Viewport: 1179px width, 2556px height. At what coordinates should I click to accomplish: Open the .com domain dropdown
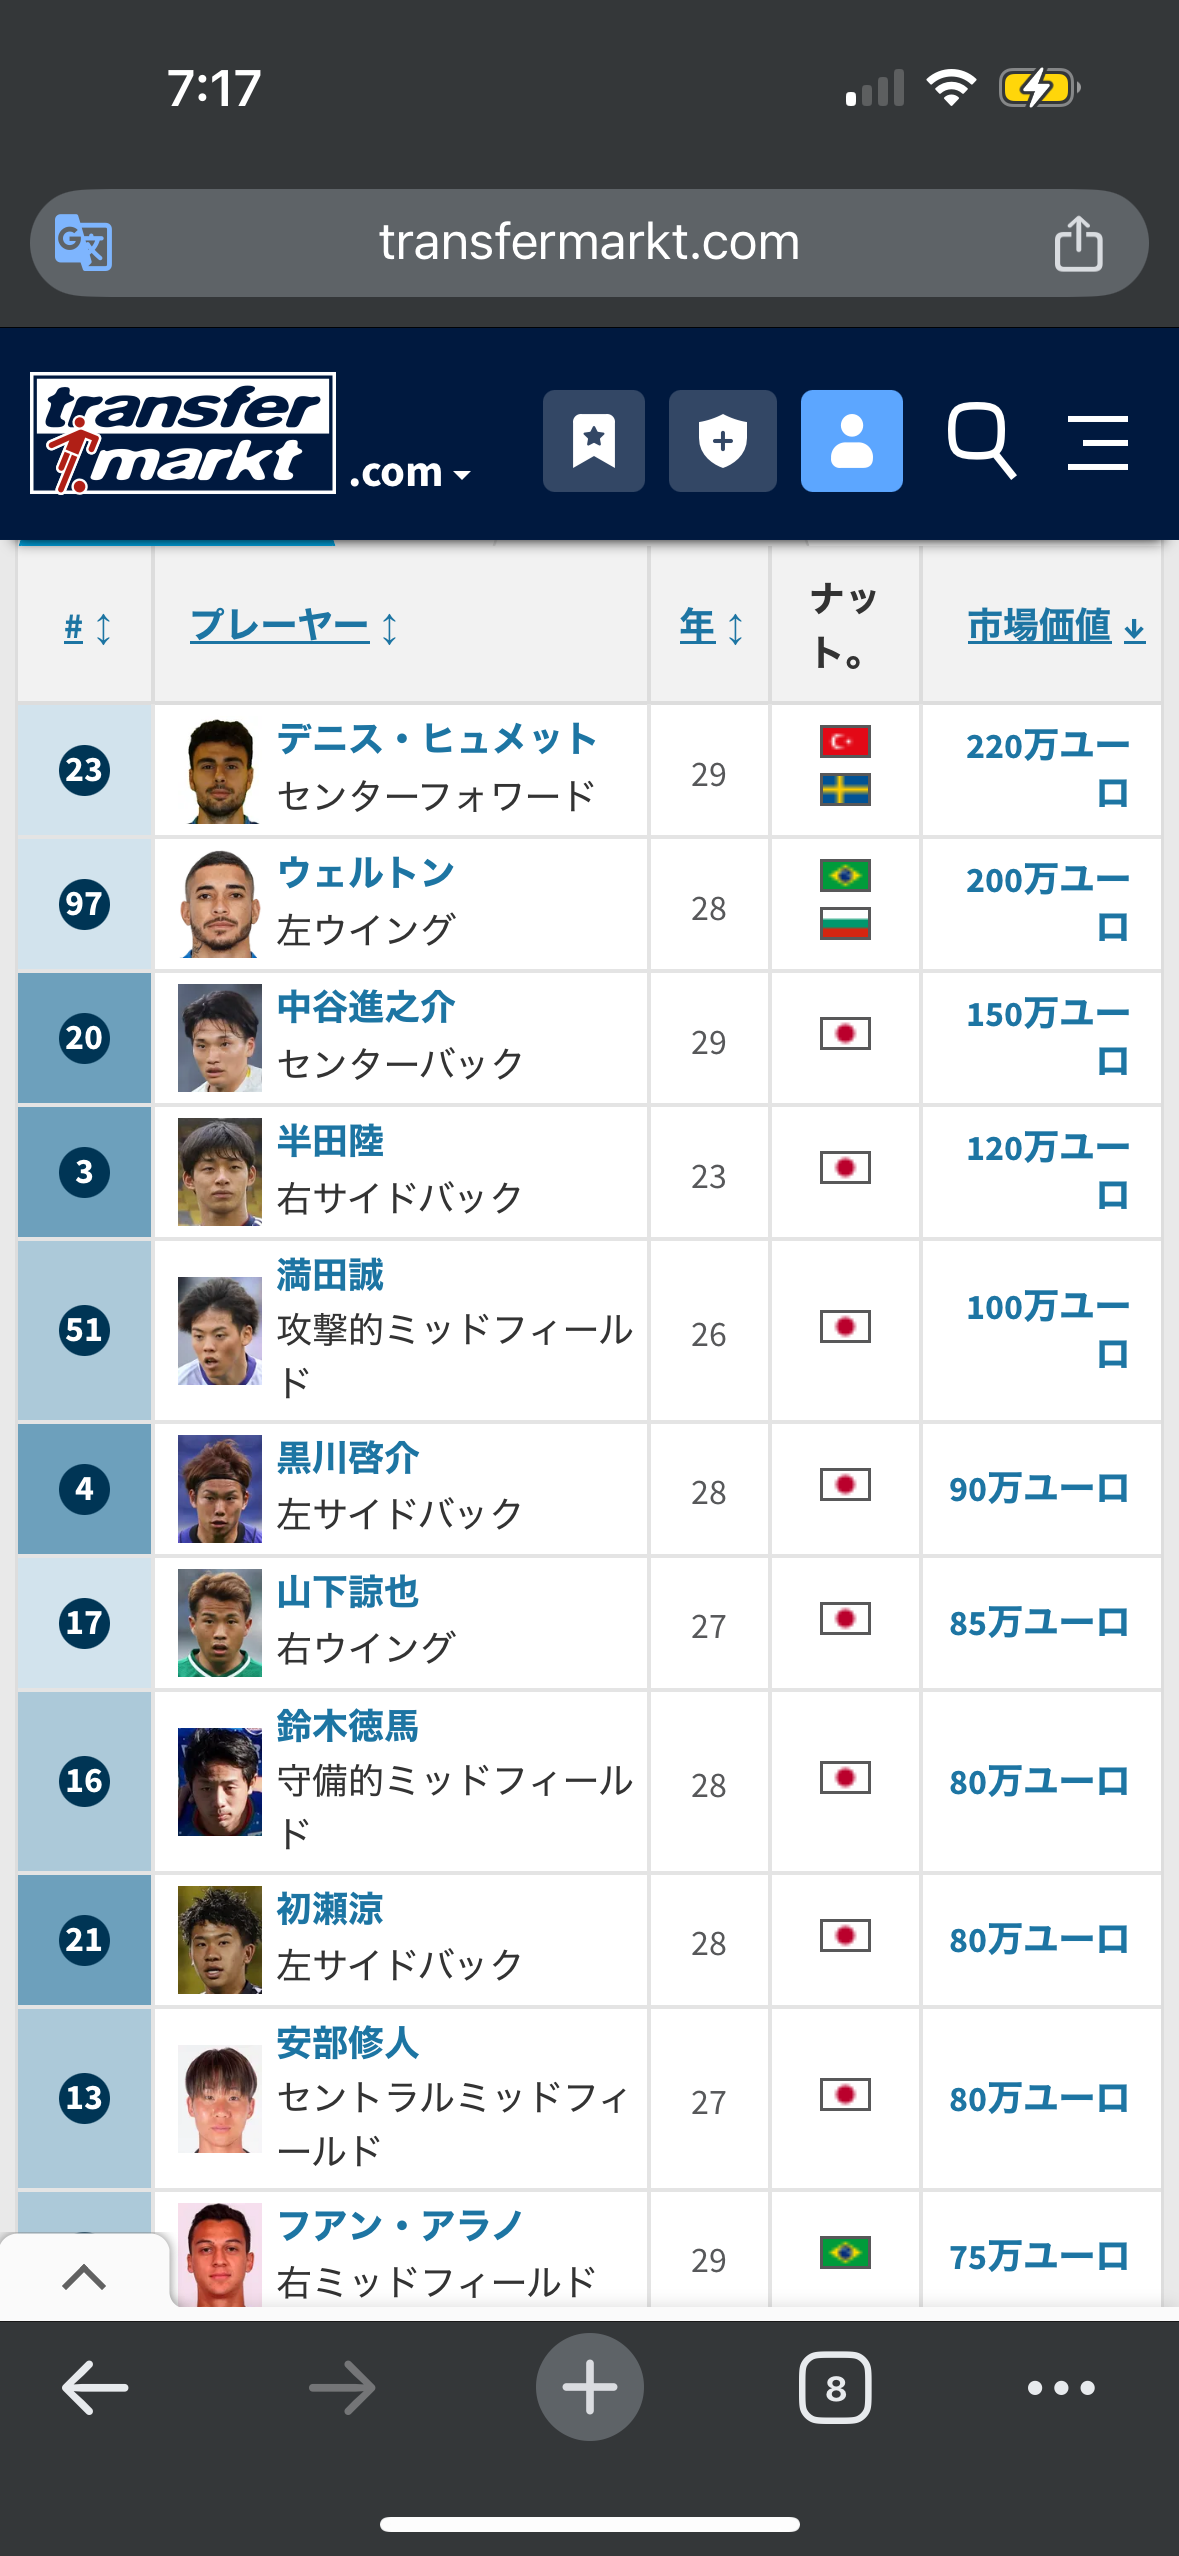[x=410, y=472]
